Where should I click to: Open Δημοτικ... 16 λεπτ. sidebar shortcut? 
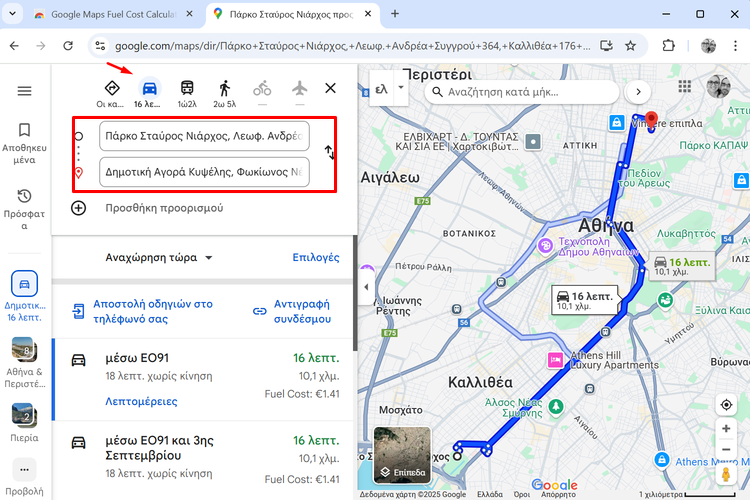(x=24, y=296)
